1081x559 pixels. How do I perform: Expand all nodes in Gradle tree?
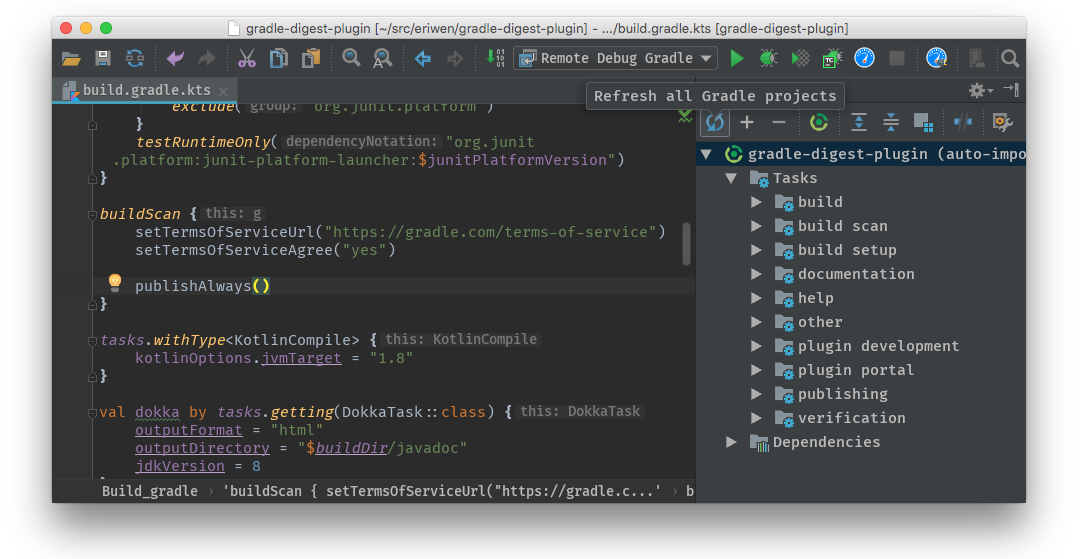click(x=858, y=122)
